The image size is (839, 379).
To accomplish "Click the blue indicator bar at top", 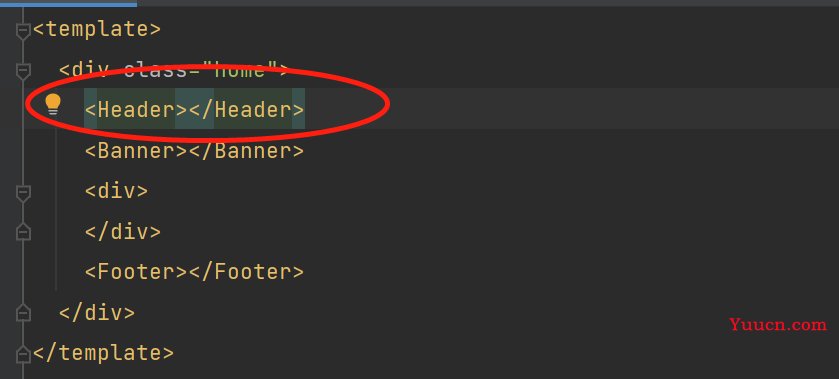I will (68, 3).
